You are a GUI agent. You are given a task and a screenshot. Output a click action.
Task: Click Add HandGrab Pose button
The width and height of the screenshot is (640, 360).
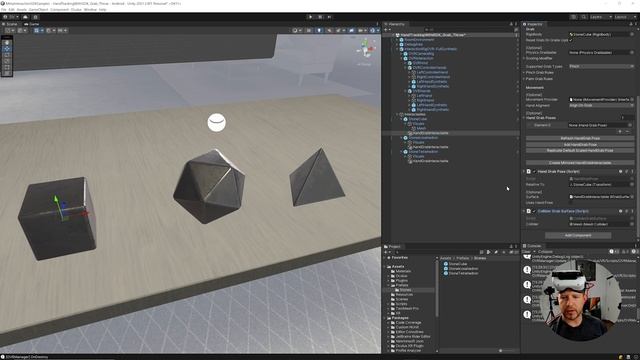[x=580, y=144]
